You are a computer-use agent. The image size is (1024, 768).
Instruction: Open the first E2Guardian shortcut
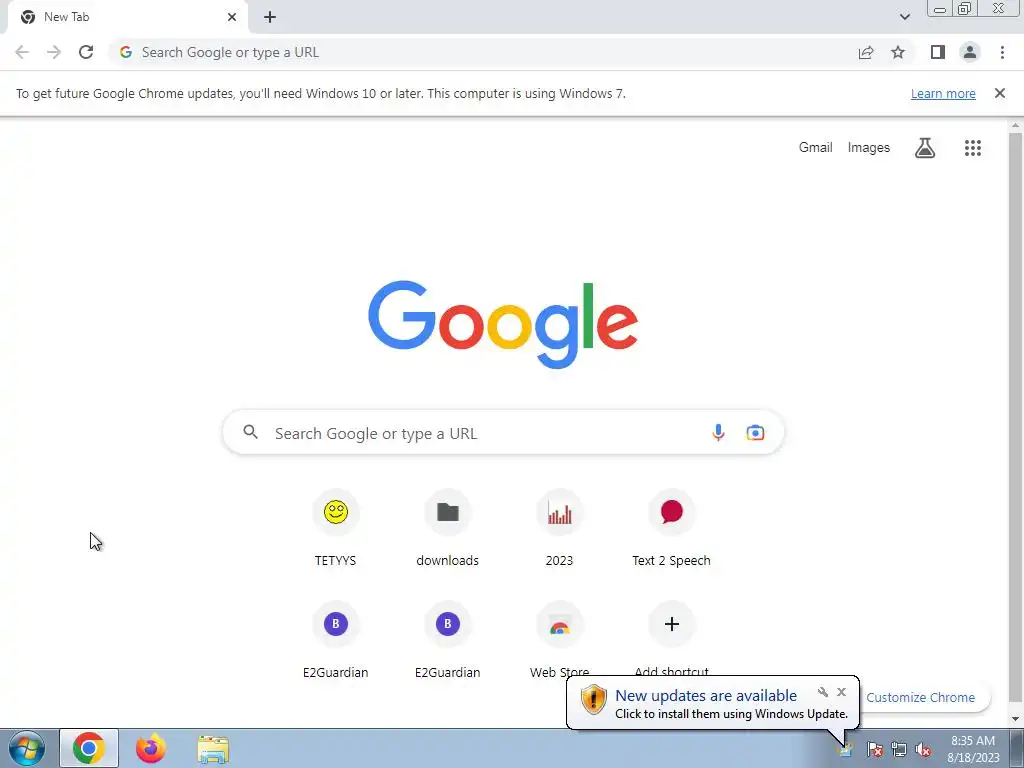[336, 640]
